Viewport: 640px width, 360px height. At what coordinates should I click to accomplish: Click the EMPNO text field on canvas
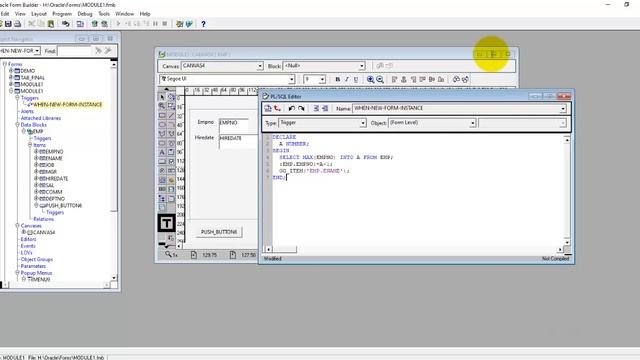(x=233, y=125)
